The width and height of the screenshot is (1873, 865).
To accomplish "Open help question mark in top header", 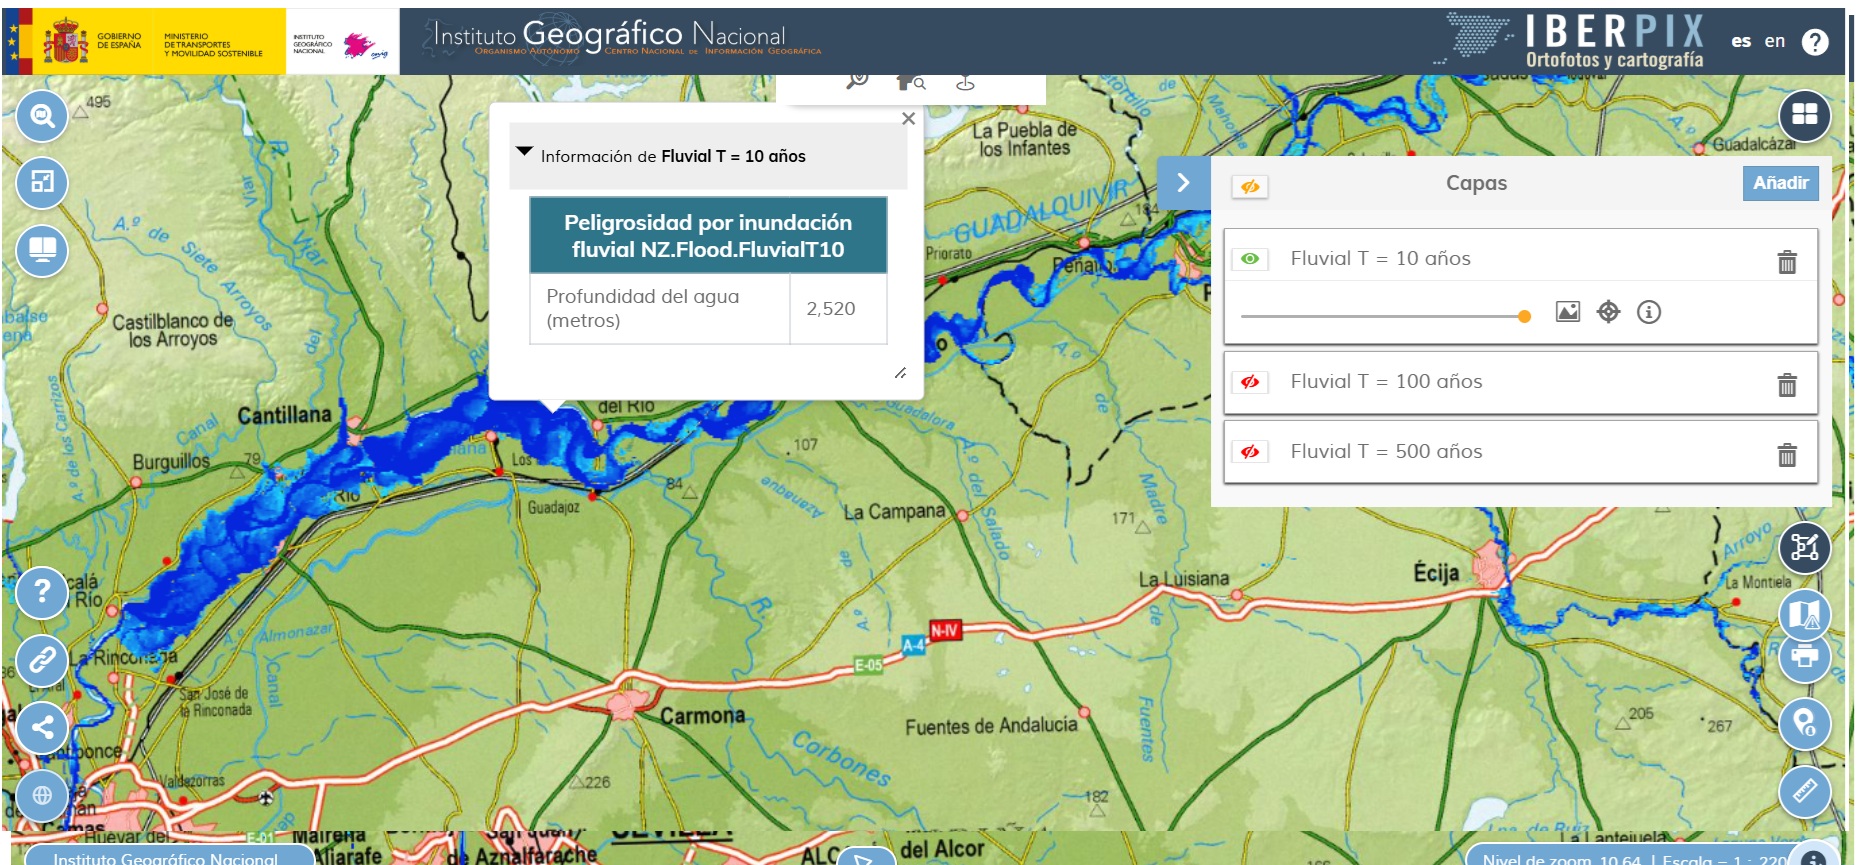I will (x=1815, y=42).
